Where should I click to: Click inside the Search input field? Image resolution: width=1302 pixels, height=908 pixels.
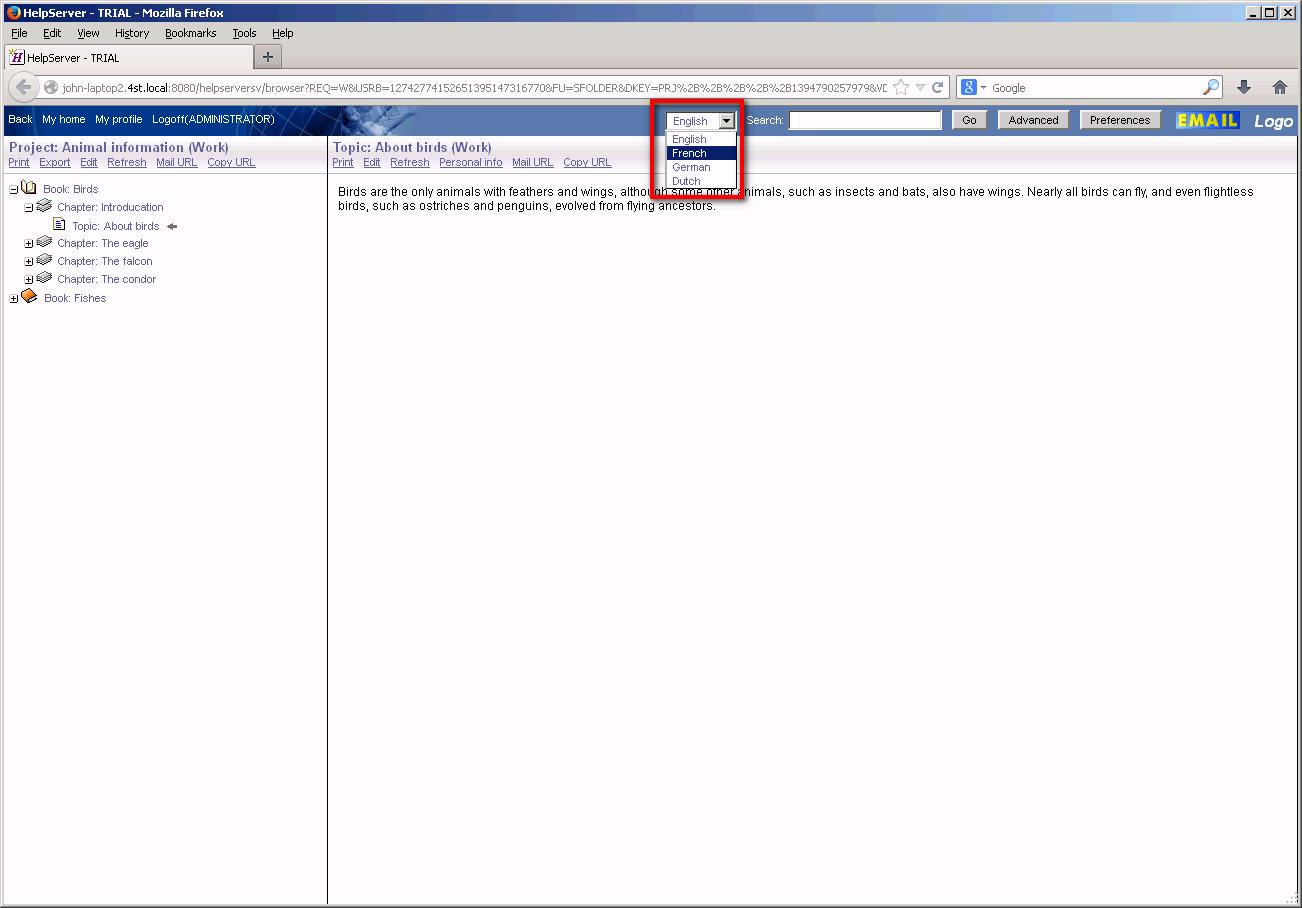point(864,120)
